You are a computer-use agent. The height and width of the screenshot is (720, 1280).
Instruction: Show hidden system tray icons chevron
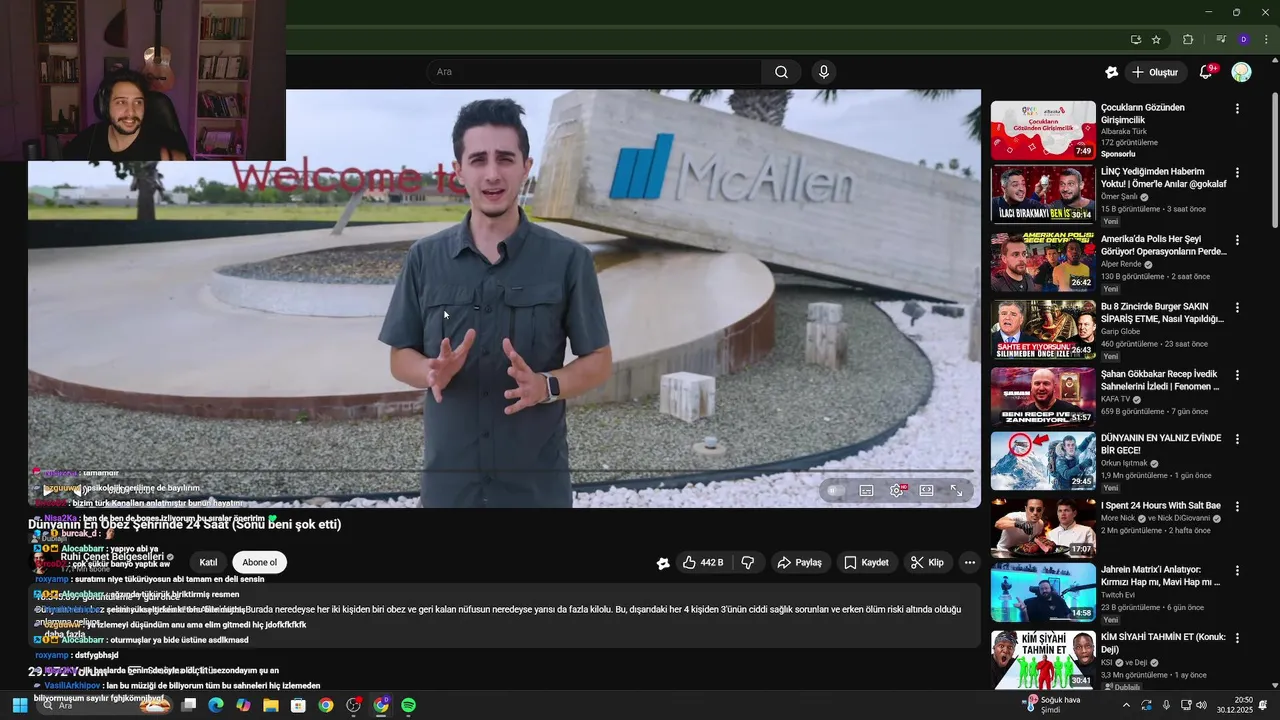click(1126, 705)
